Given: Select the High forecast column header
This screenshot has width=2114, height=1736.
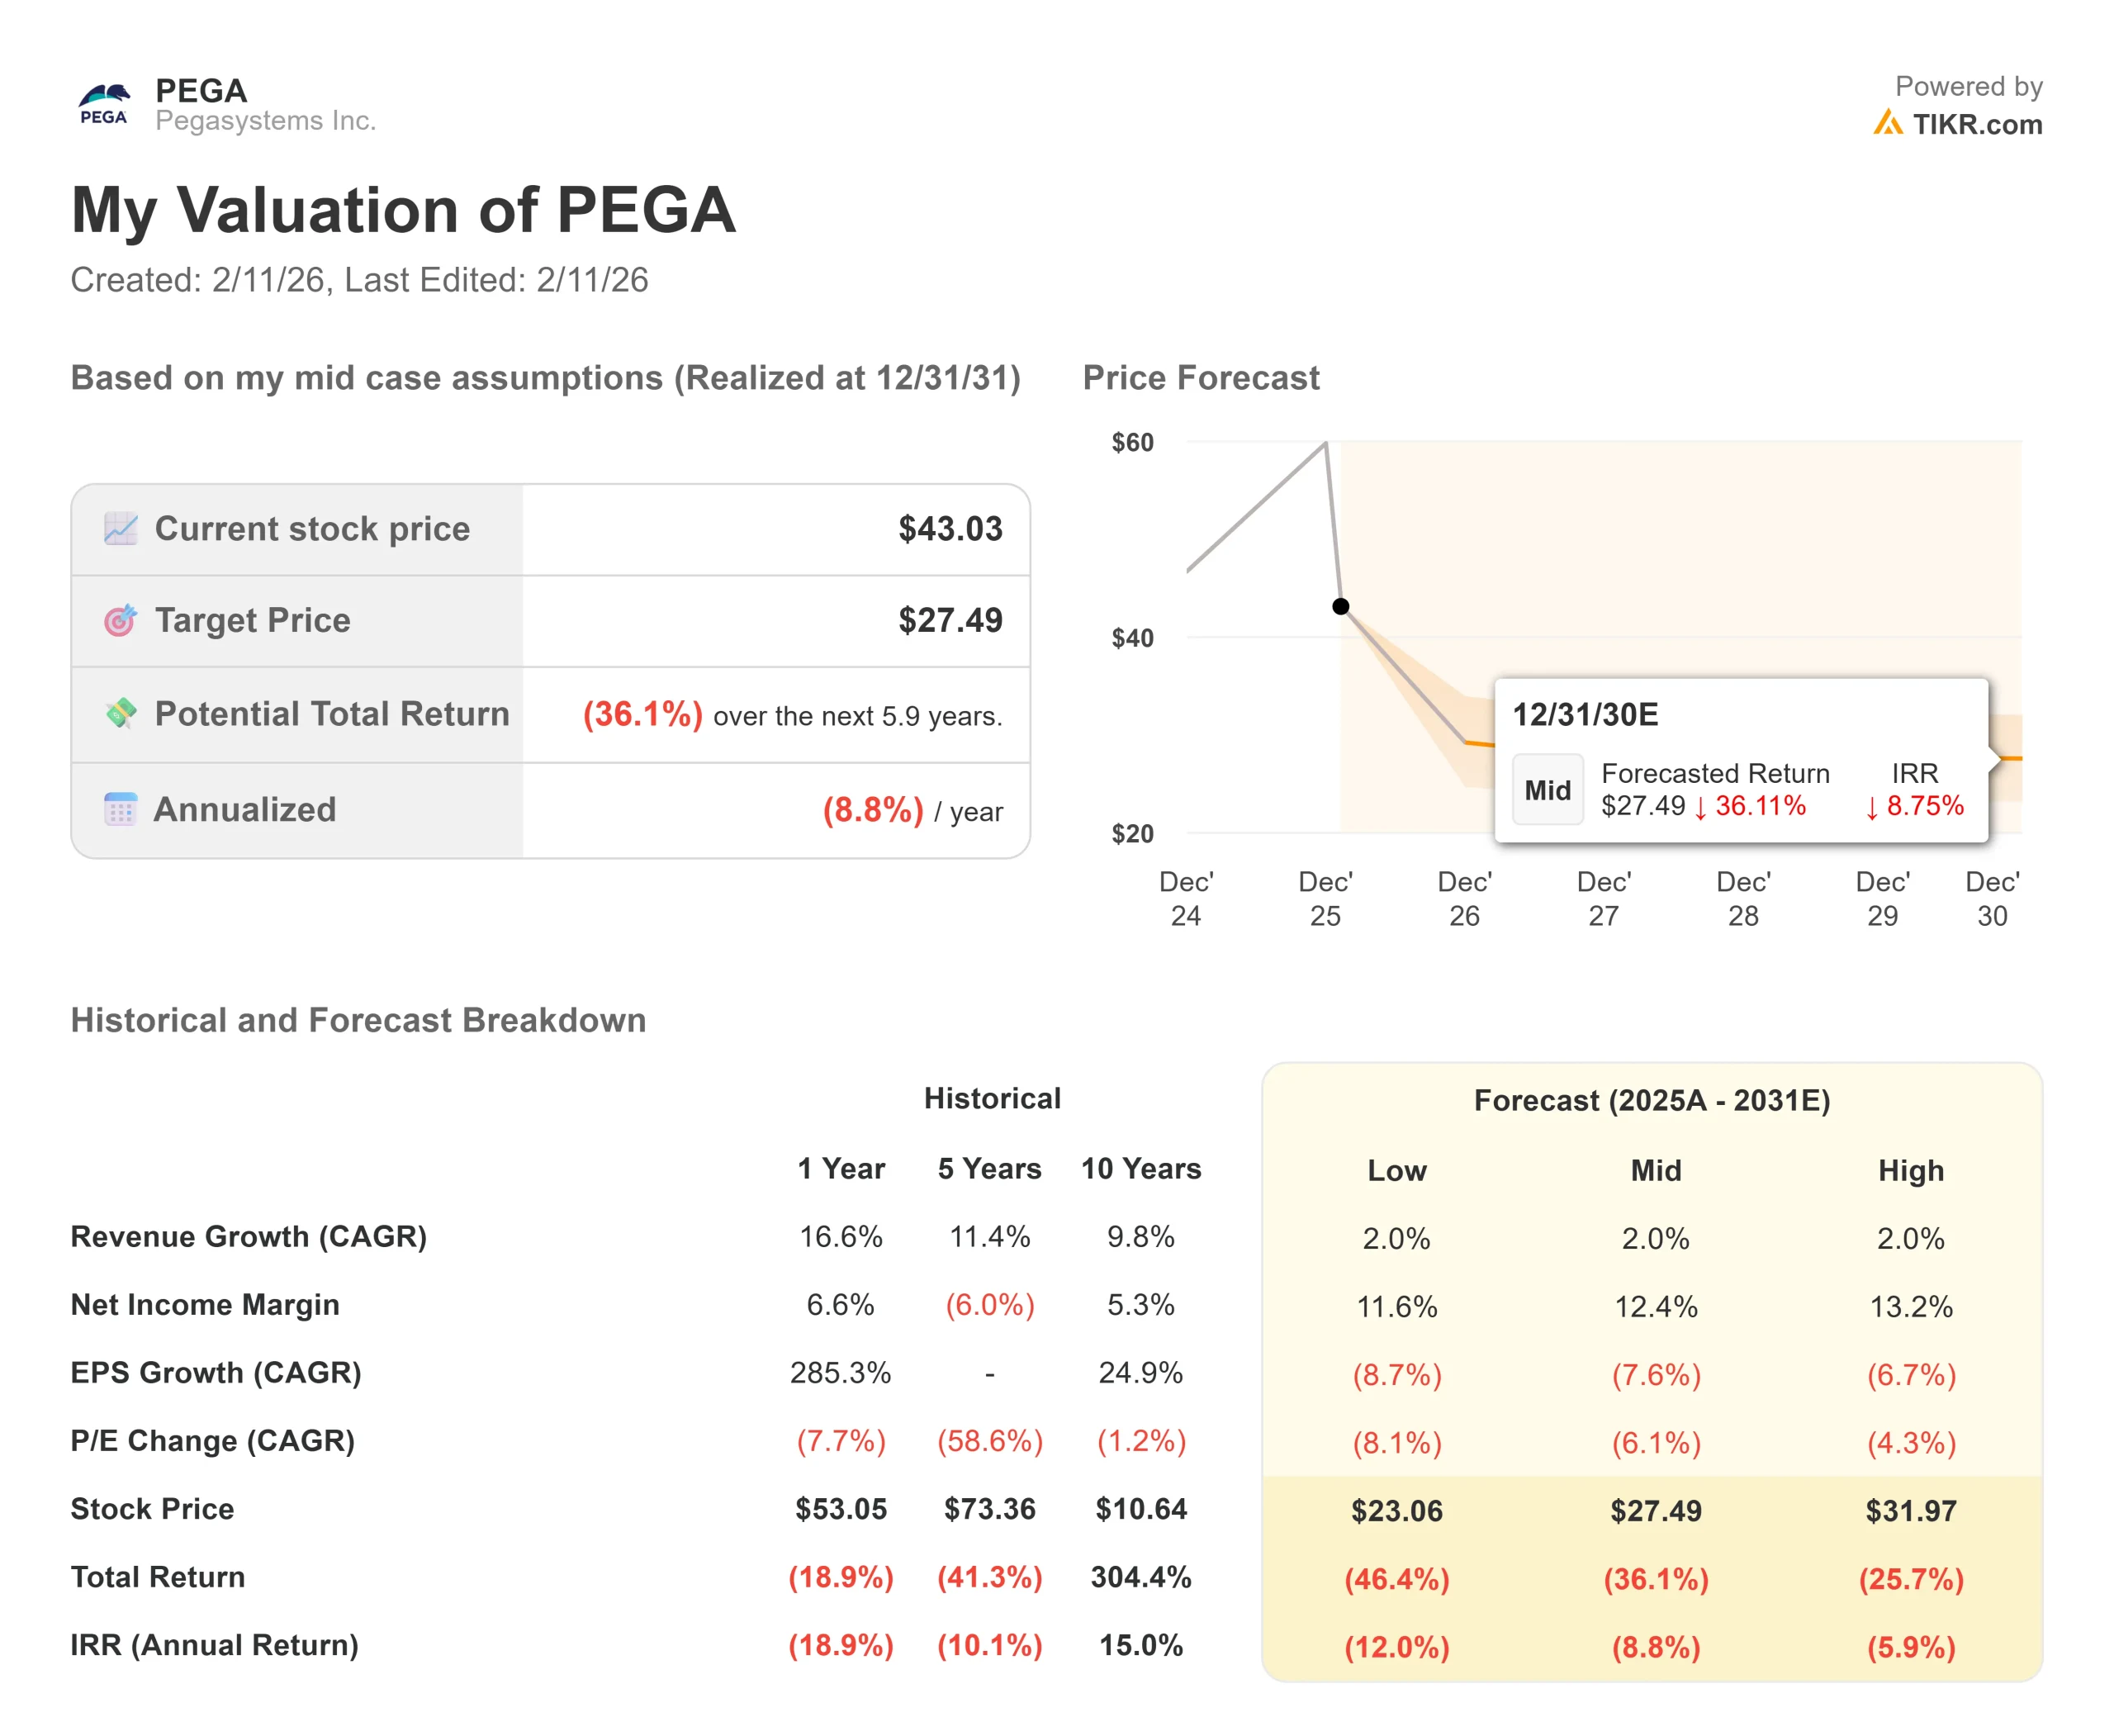Looking at the screenshot, I should 1910,1170.
